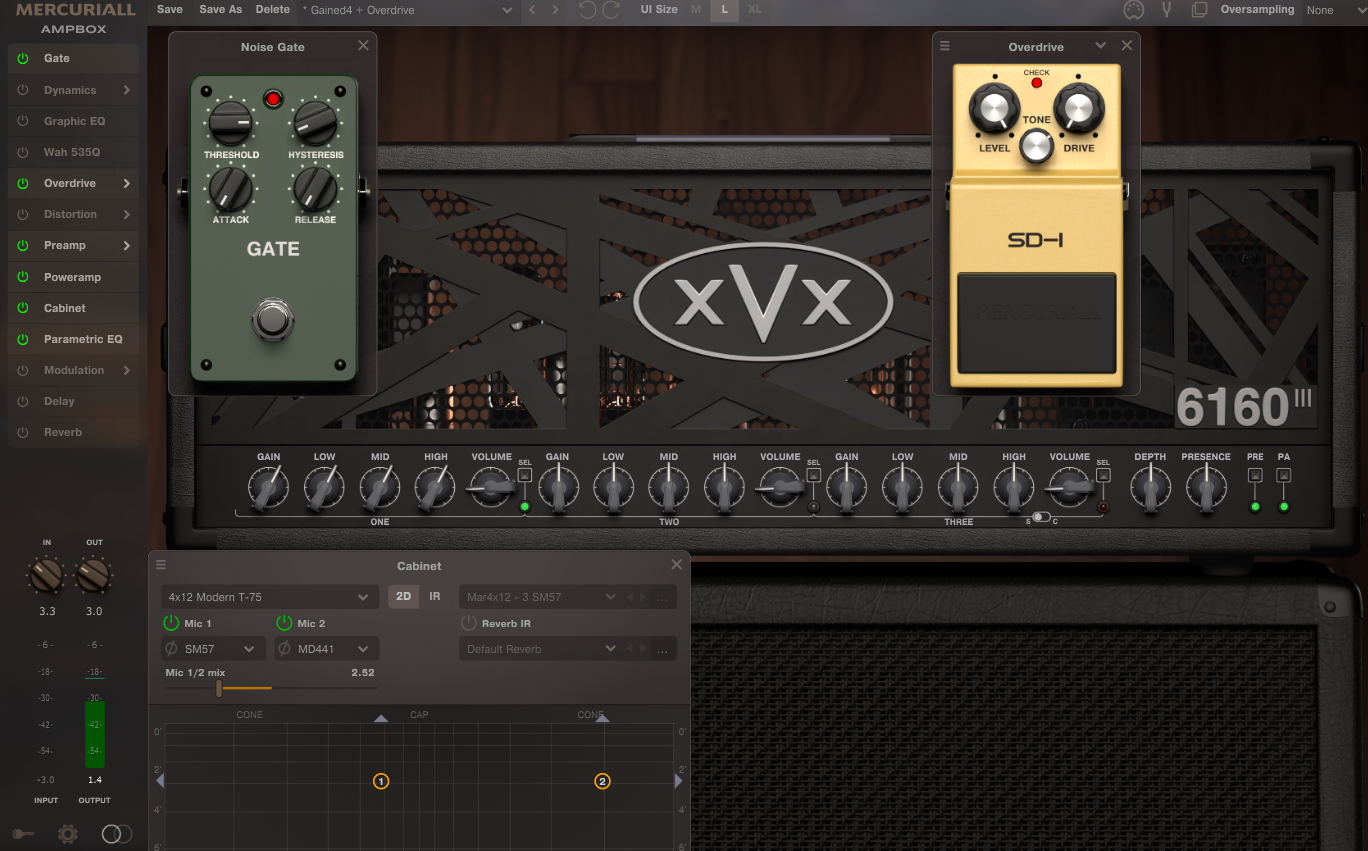This screenshot has height=851, width=1368.
Task: Click the window layout icon in top bar
Action: [1199, 10]
